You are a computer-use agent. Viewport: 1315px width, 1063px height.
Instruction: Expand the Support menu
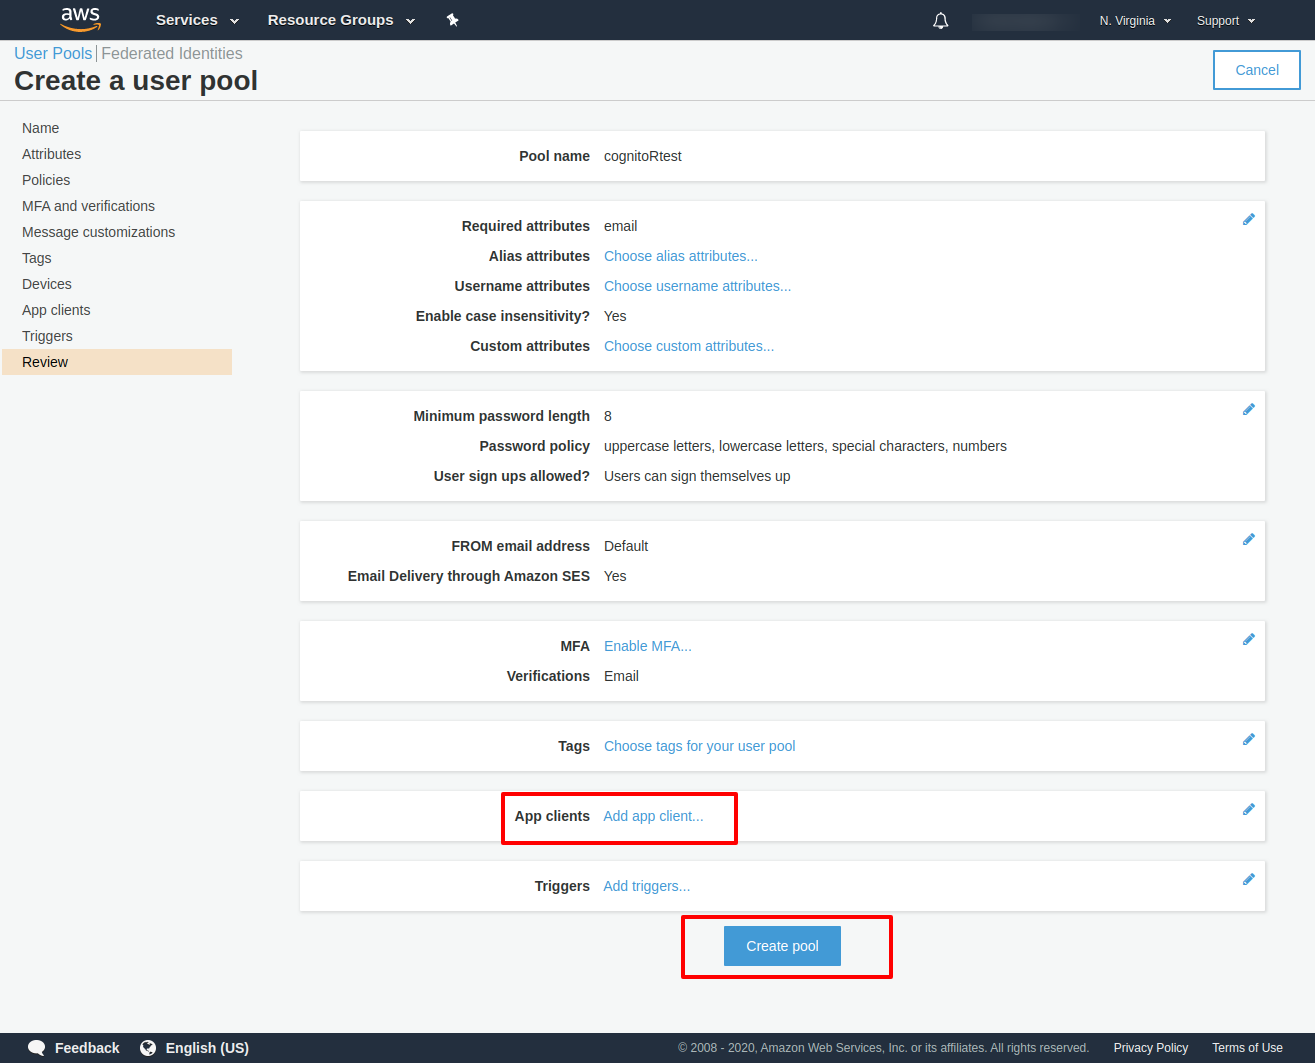[1225, 21]
